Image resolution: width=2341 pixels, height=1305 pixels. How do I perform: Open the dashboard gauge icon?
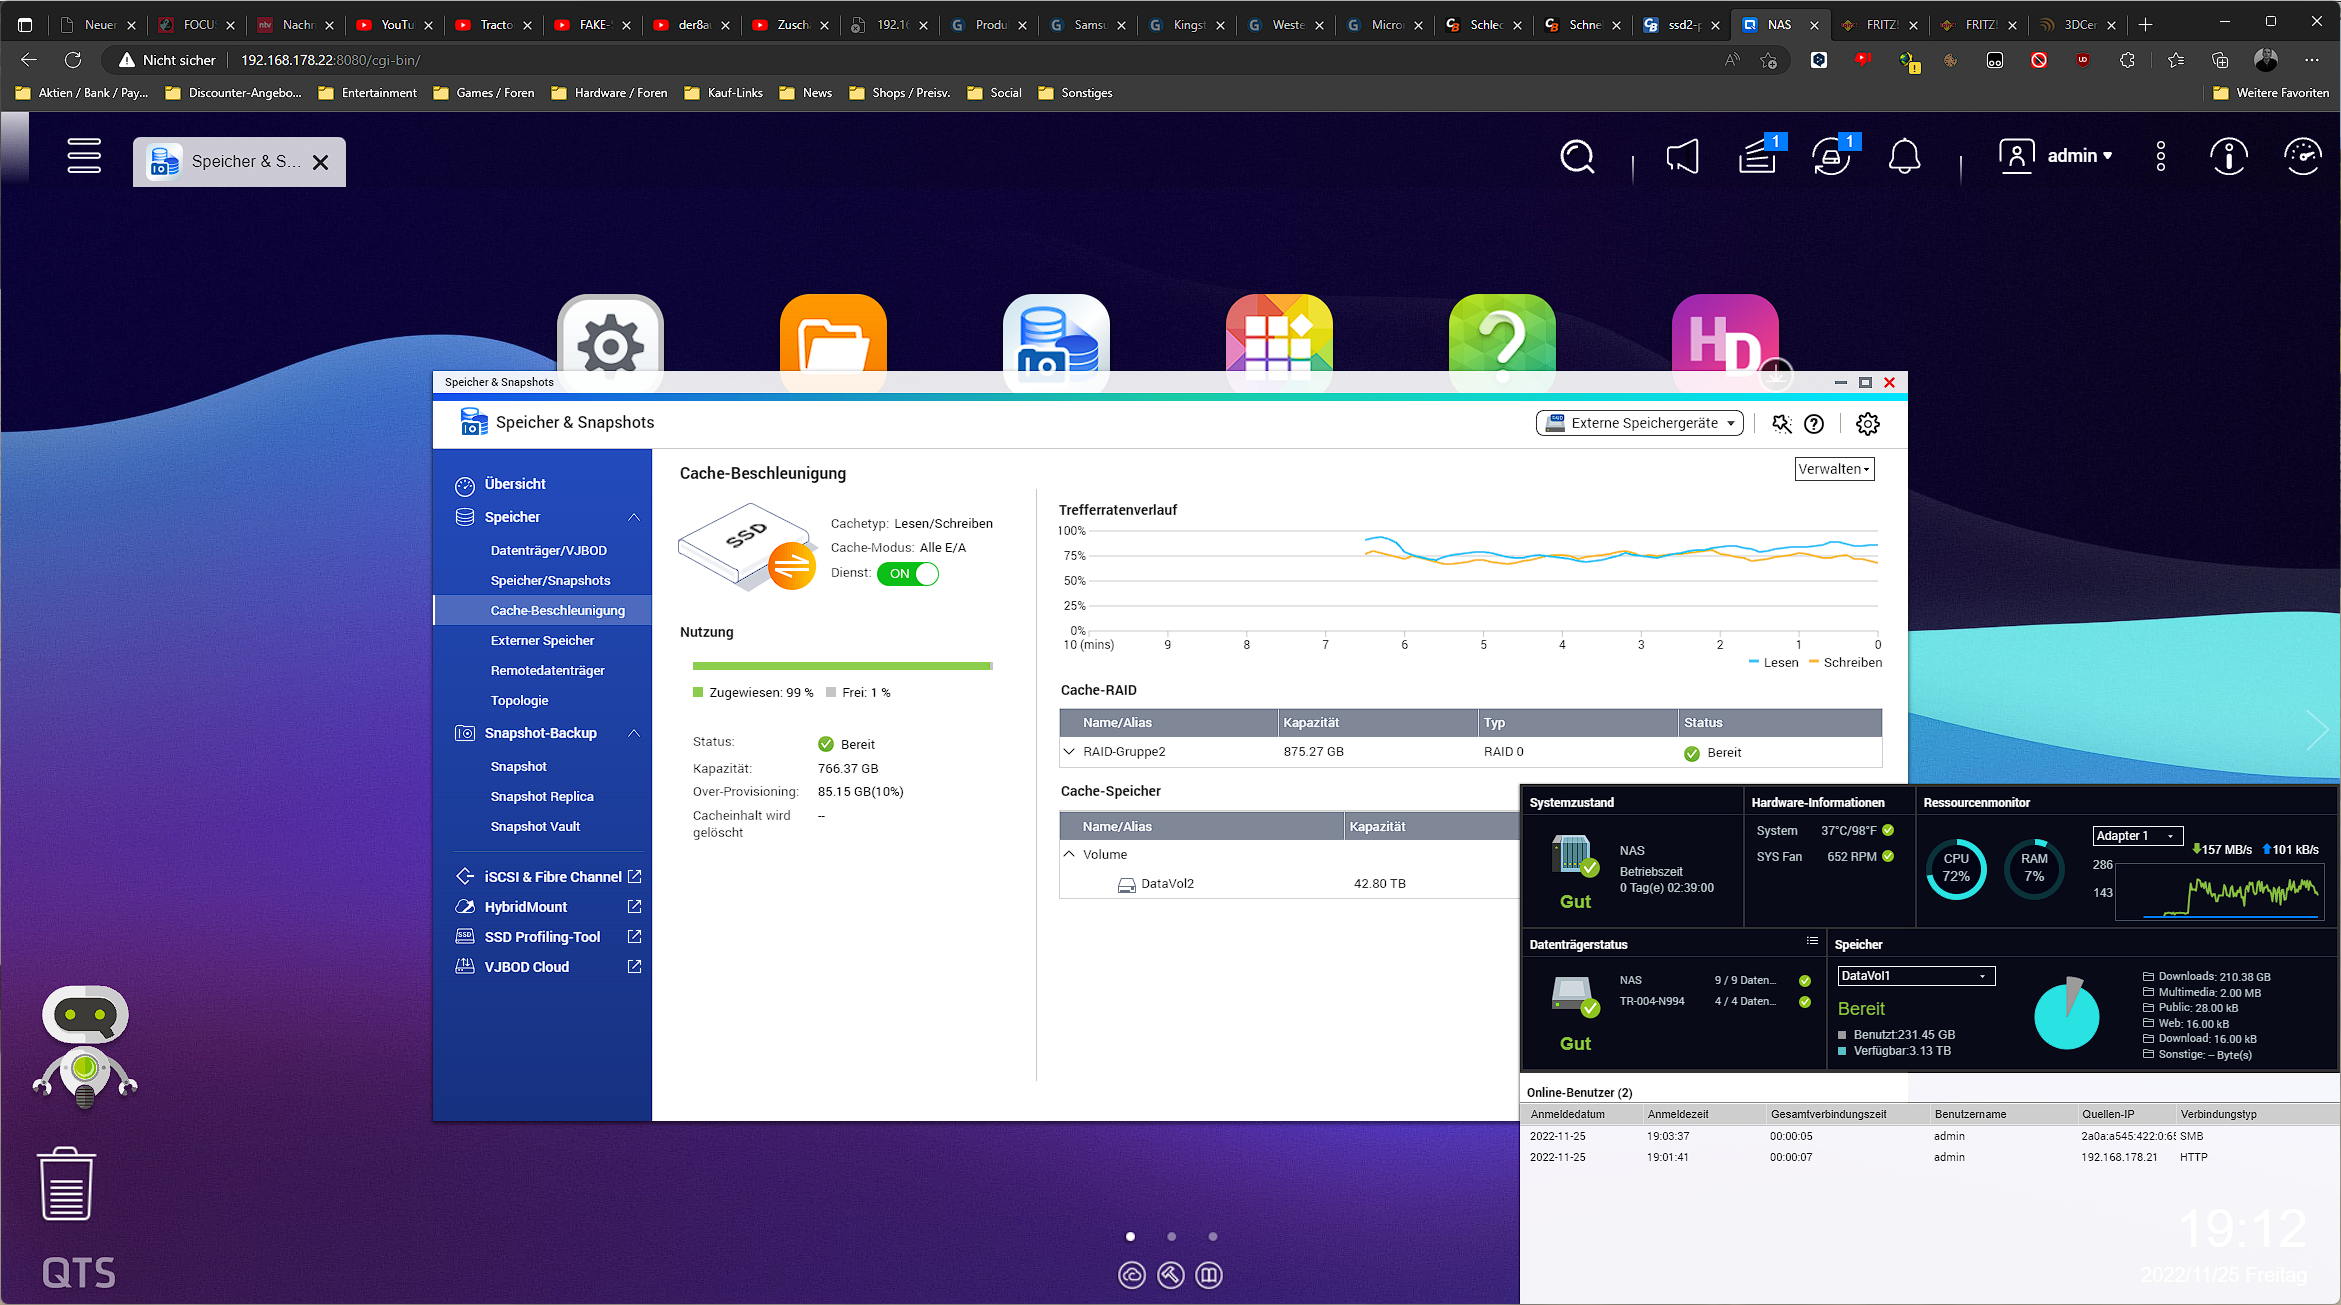[x=2302, y=157]
